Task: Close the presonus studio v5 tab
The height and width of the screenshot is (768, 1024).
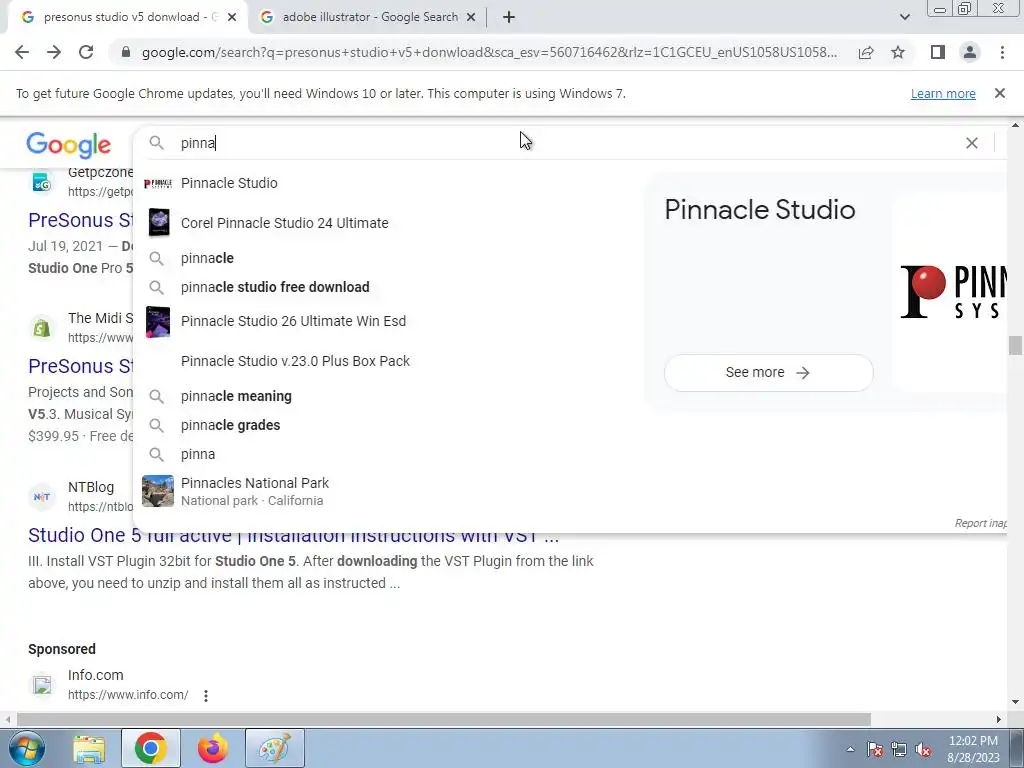Action: click(232, 17)
